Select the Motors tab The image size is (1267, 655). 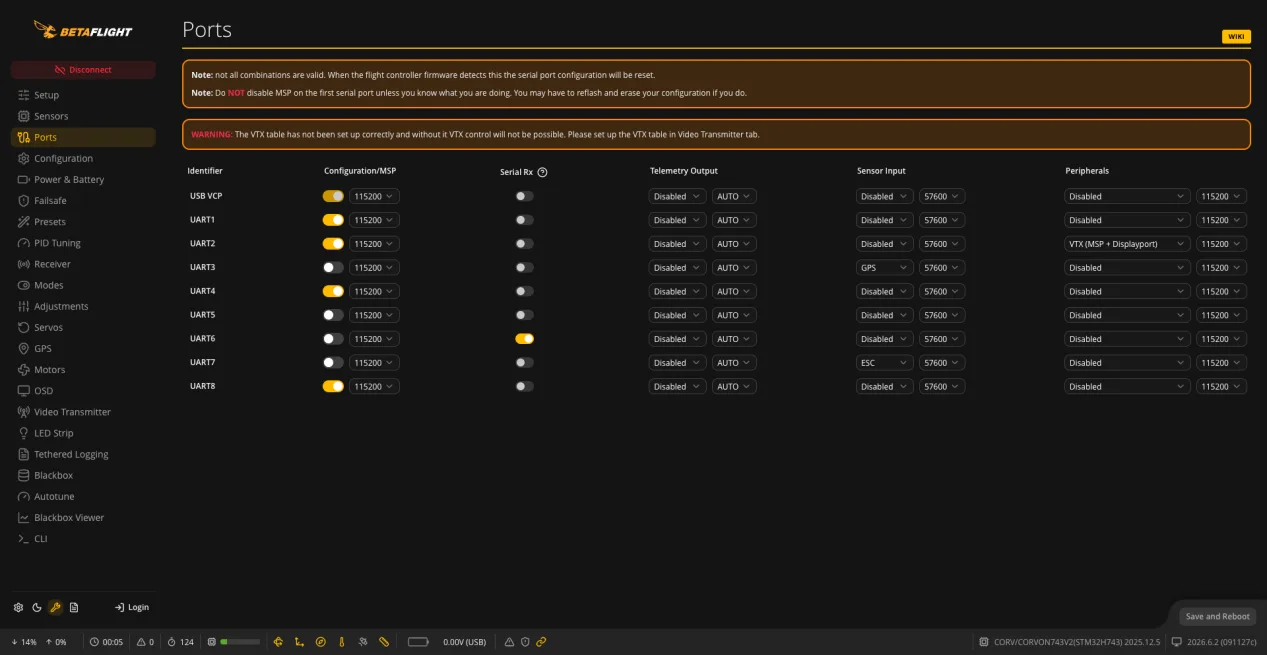(x=83, y=370)
